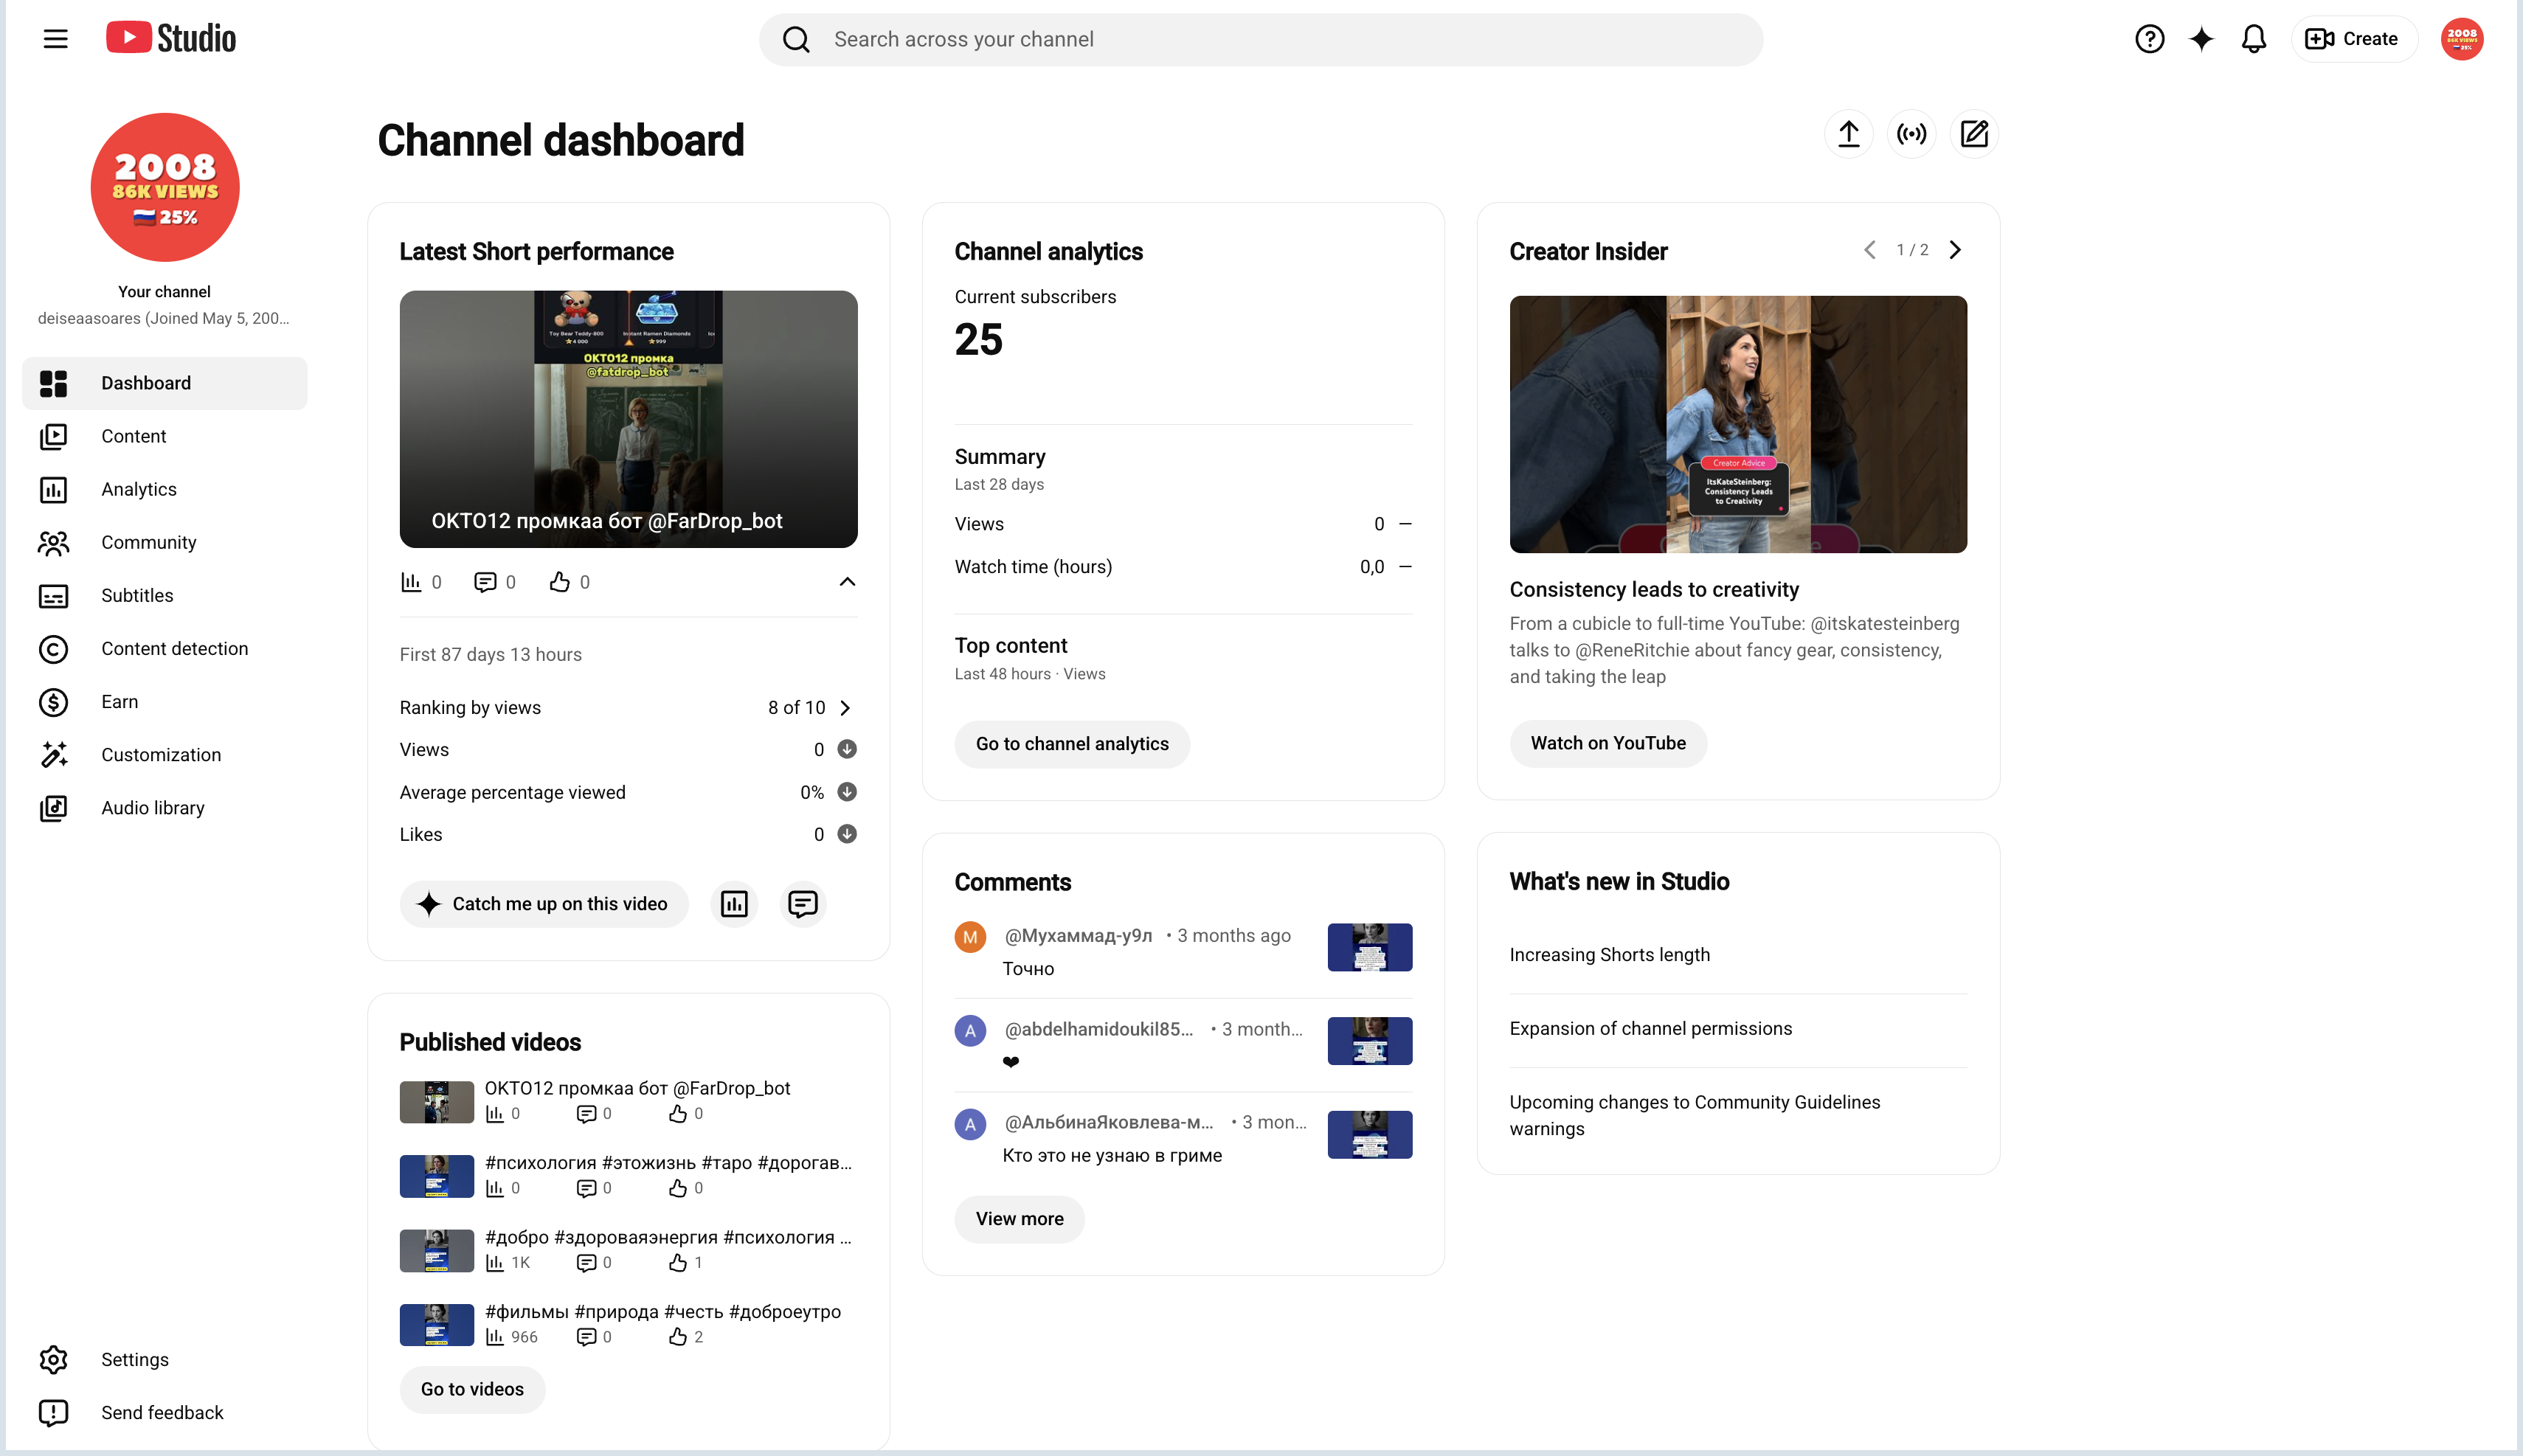Click the Earn dollar sign icon
2523x1456 pixels.
coord(53,702)
